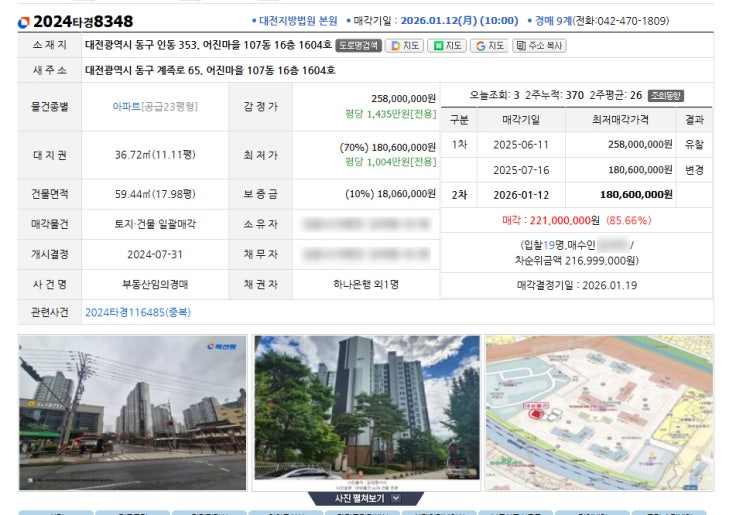Open the location map thumbnail
This screenshot has width=743, height=515.
pyautogui.click(x=599, y=412)
